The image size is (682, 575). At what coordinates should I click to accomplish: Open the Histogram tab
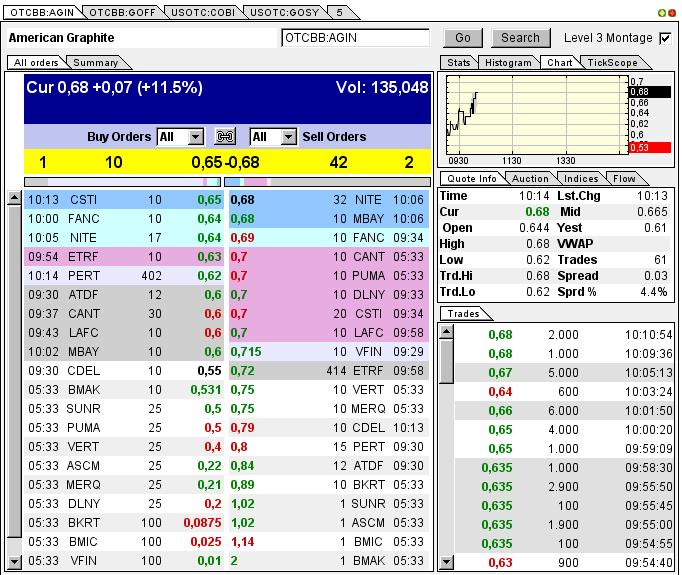point(507,62)
